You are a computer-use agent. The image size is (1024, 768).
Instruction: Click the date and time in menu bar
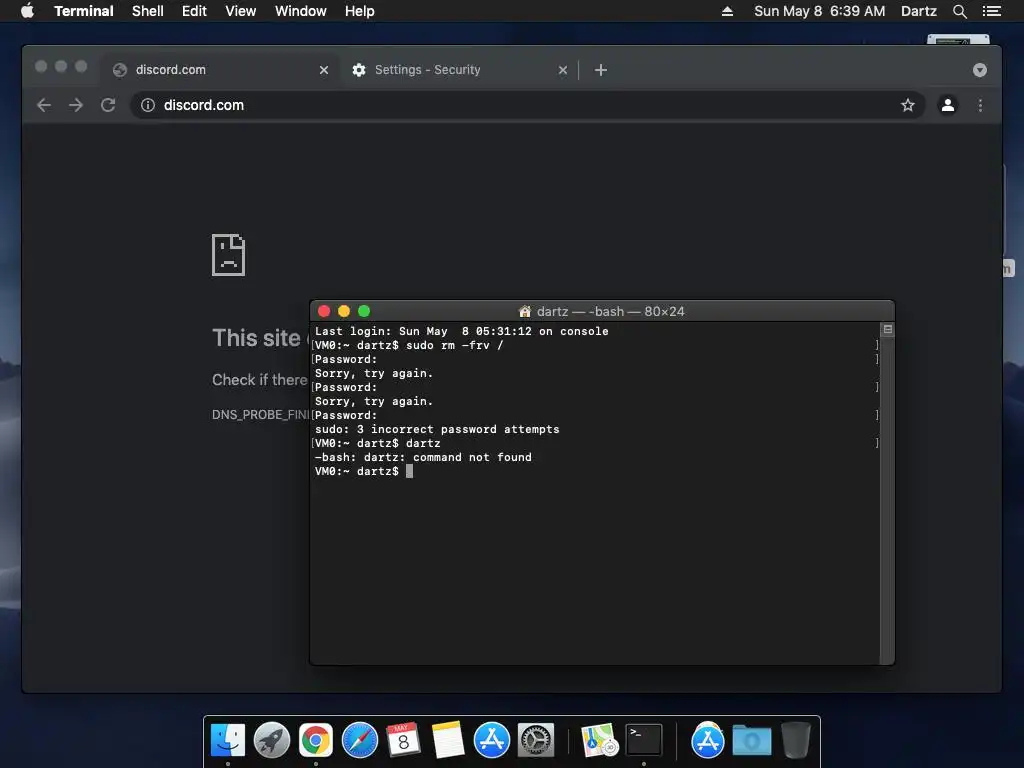tap(820, 11)
